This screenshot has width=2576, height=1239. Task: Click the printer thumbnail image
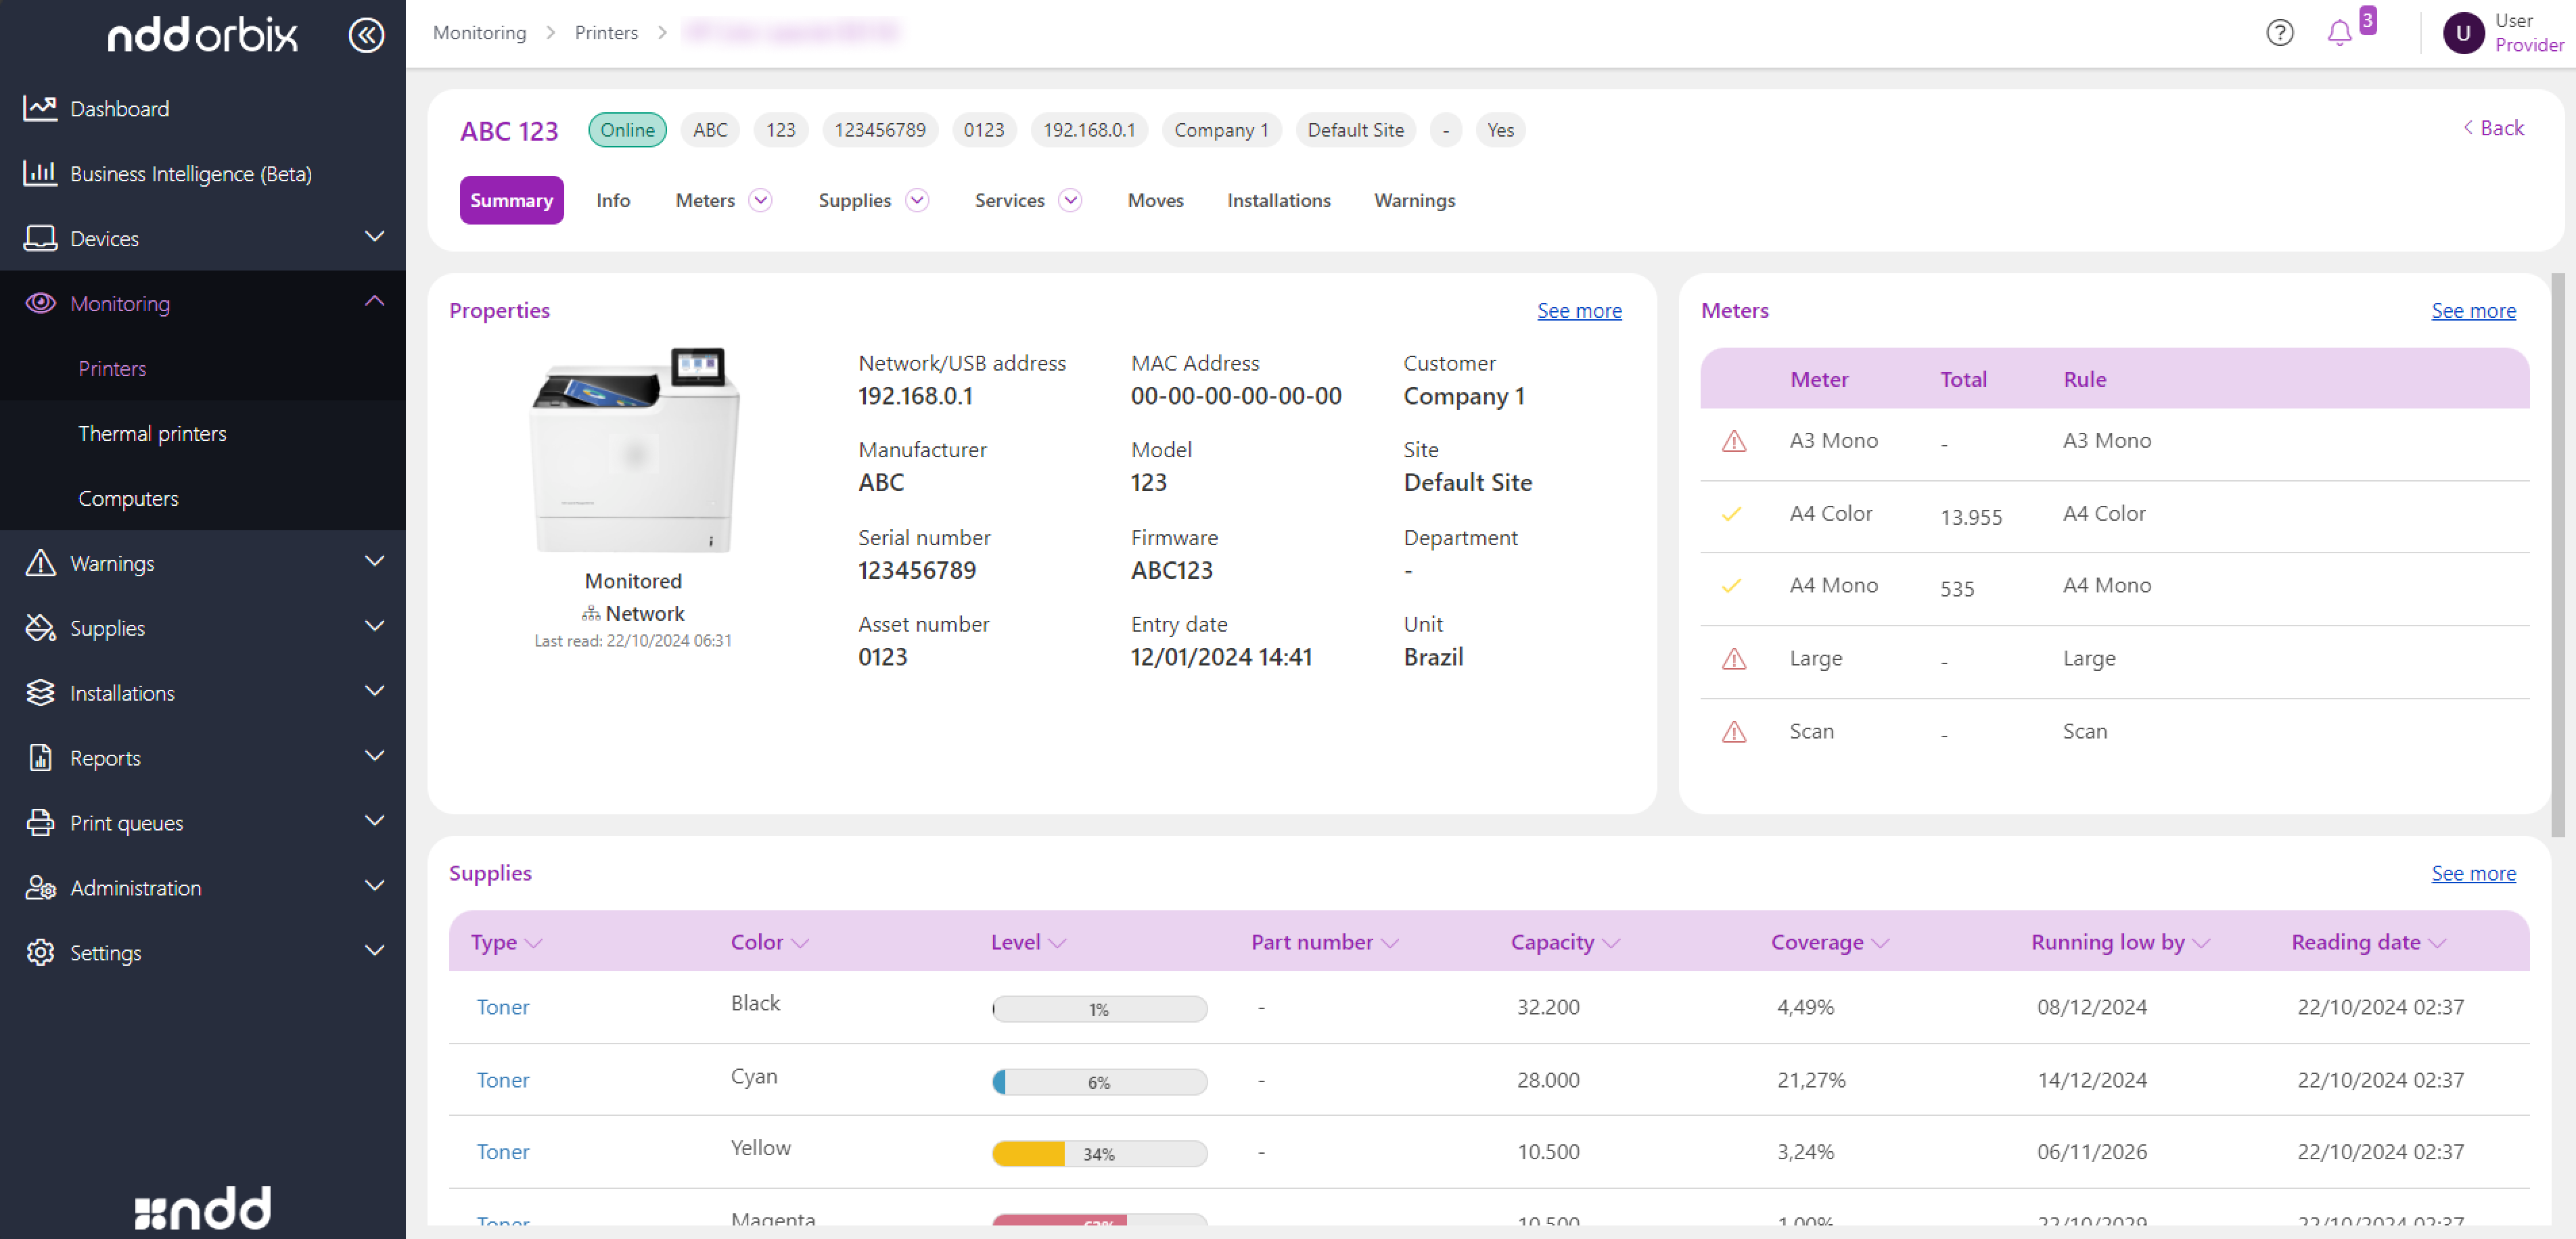(634, 450)
